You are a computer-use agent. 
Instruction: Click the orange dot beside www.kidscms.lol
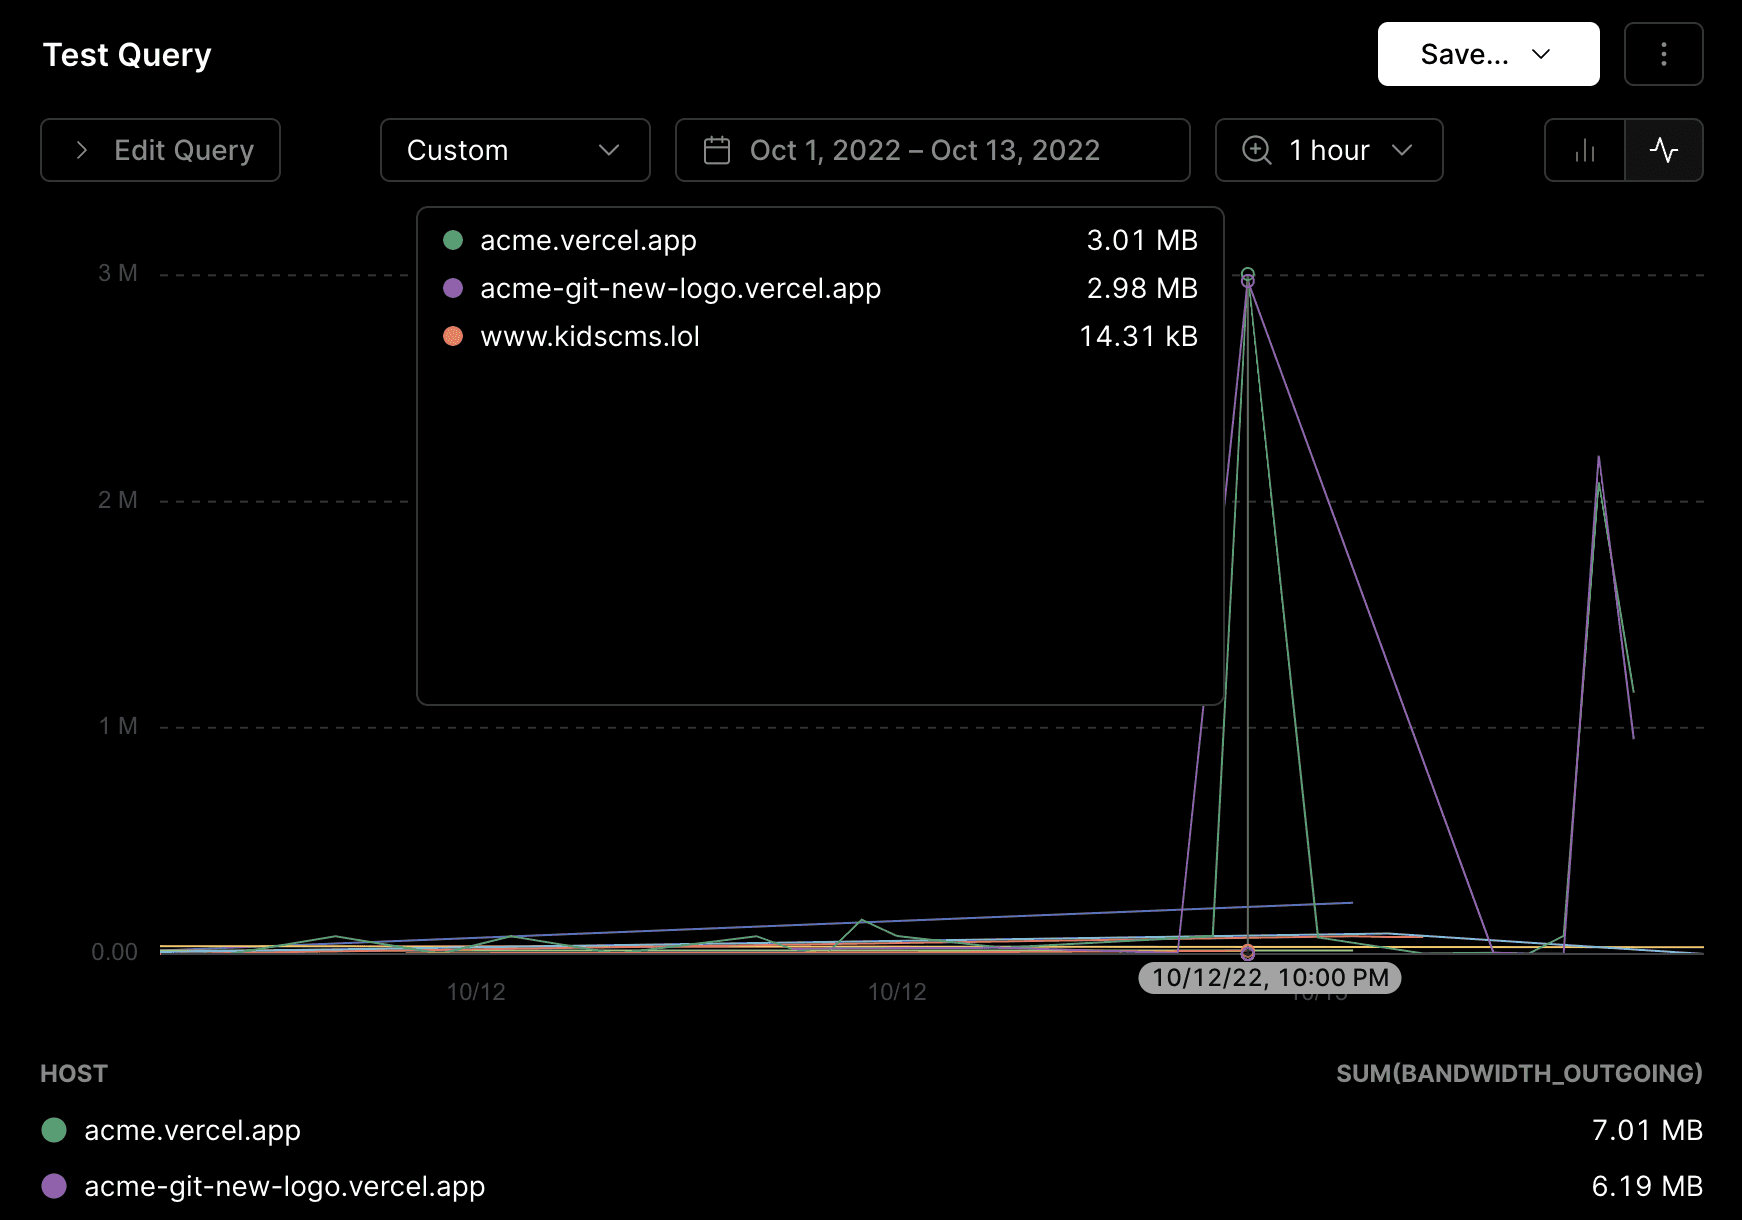tap(453, 336)
